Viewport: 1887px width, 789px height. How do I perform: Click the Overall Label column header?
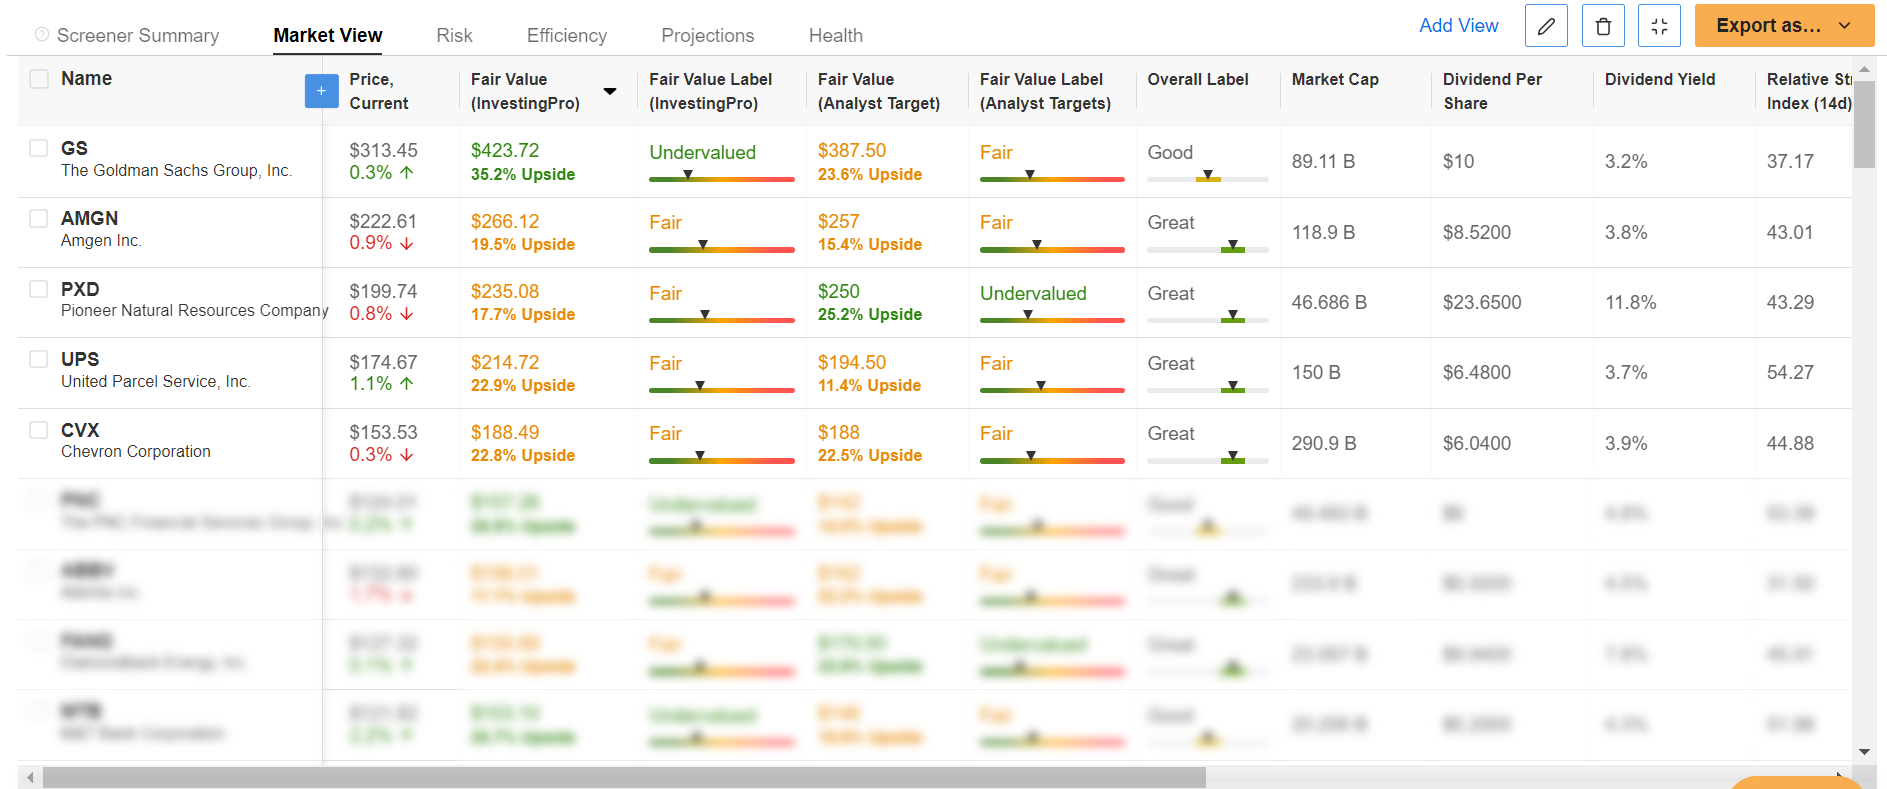click(1198, 79)
